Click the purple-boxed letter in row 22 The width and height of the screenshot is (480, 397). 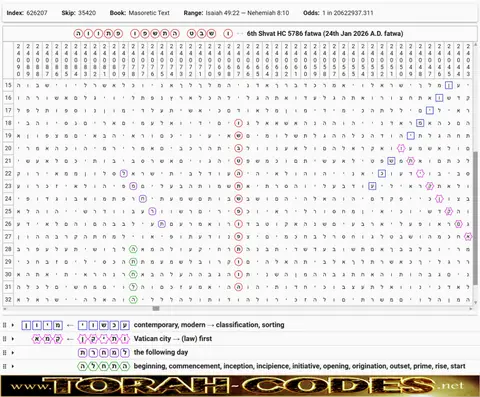tap(124, 174)
